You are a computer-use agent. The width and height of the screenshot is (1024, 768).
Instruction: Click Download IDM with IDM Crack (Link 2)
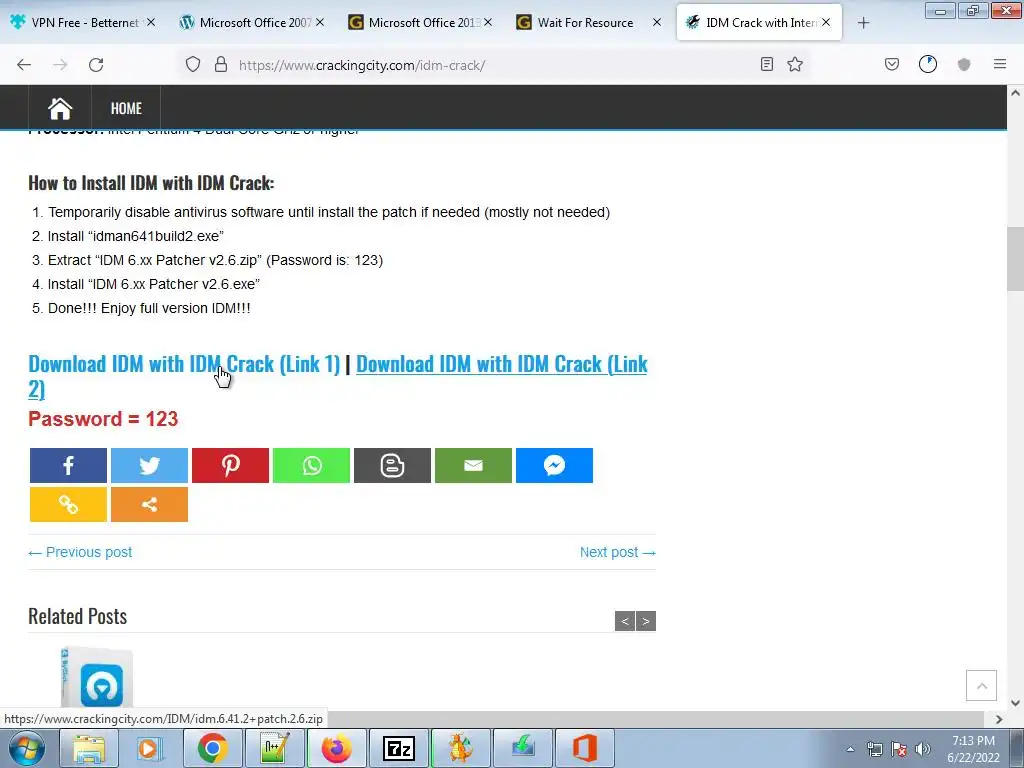pyautogui.click(x=502, y=364)
